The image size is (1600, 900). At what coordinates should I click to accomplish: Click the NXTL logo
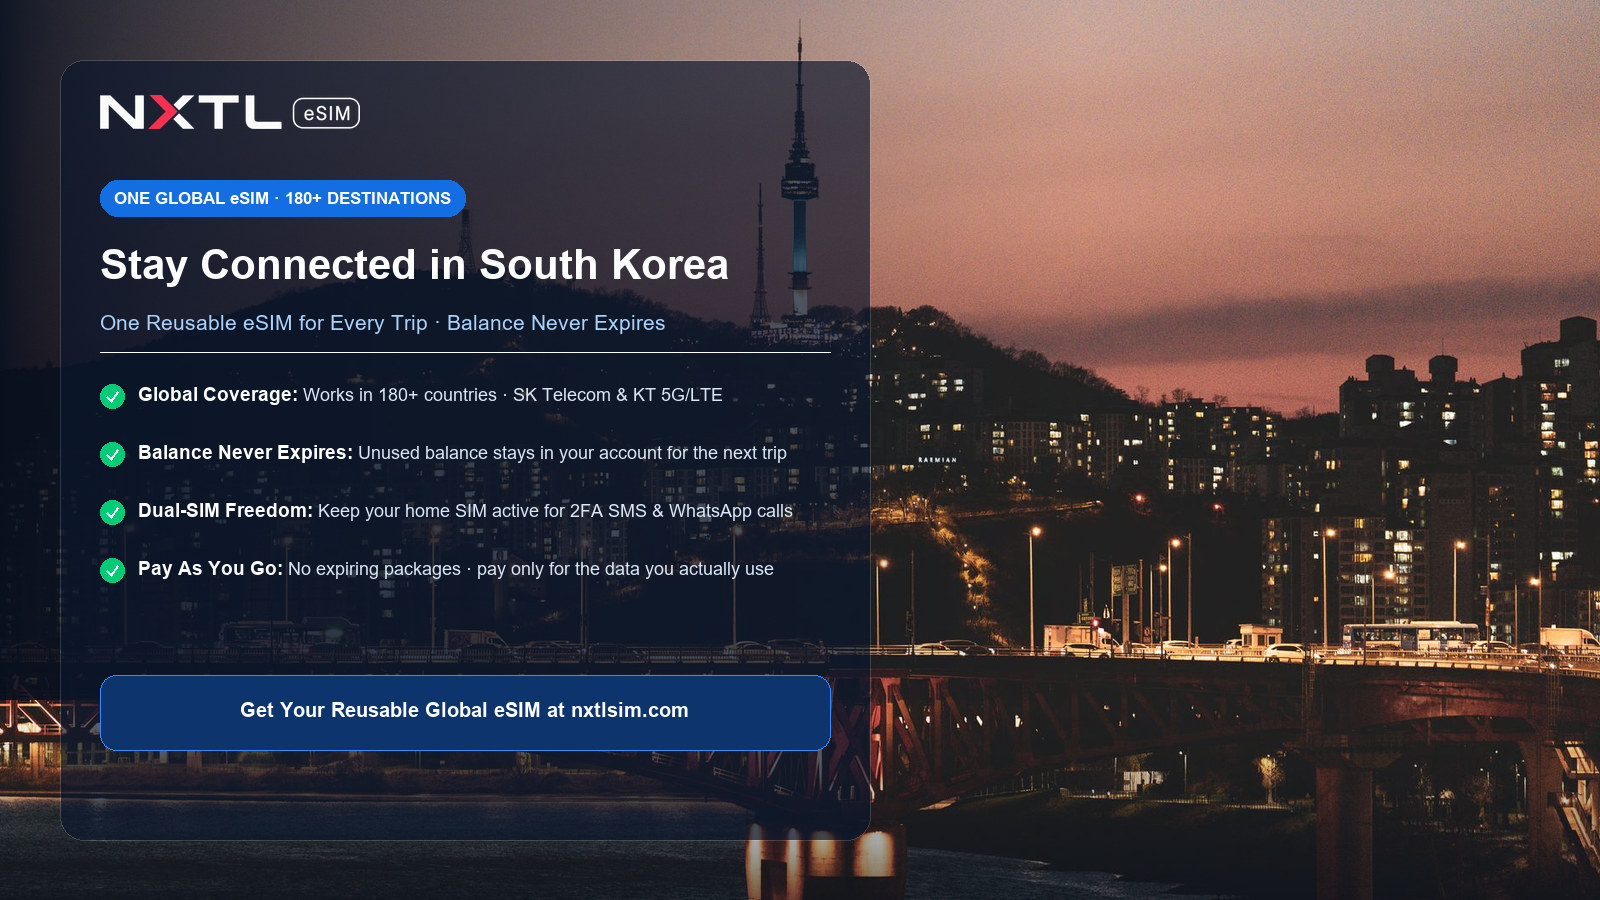pos(191,112)
